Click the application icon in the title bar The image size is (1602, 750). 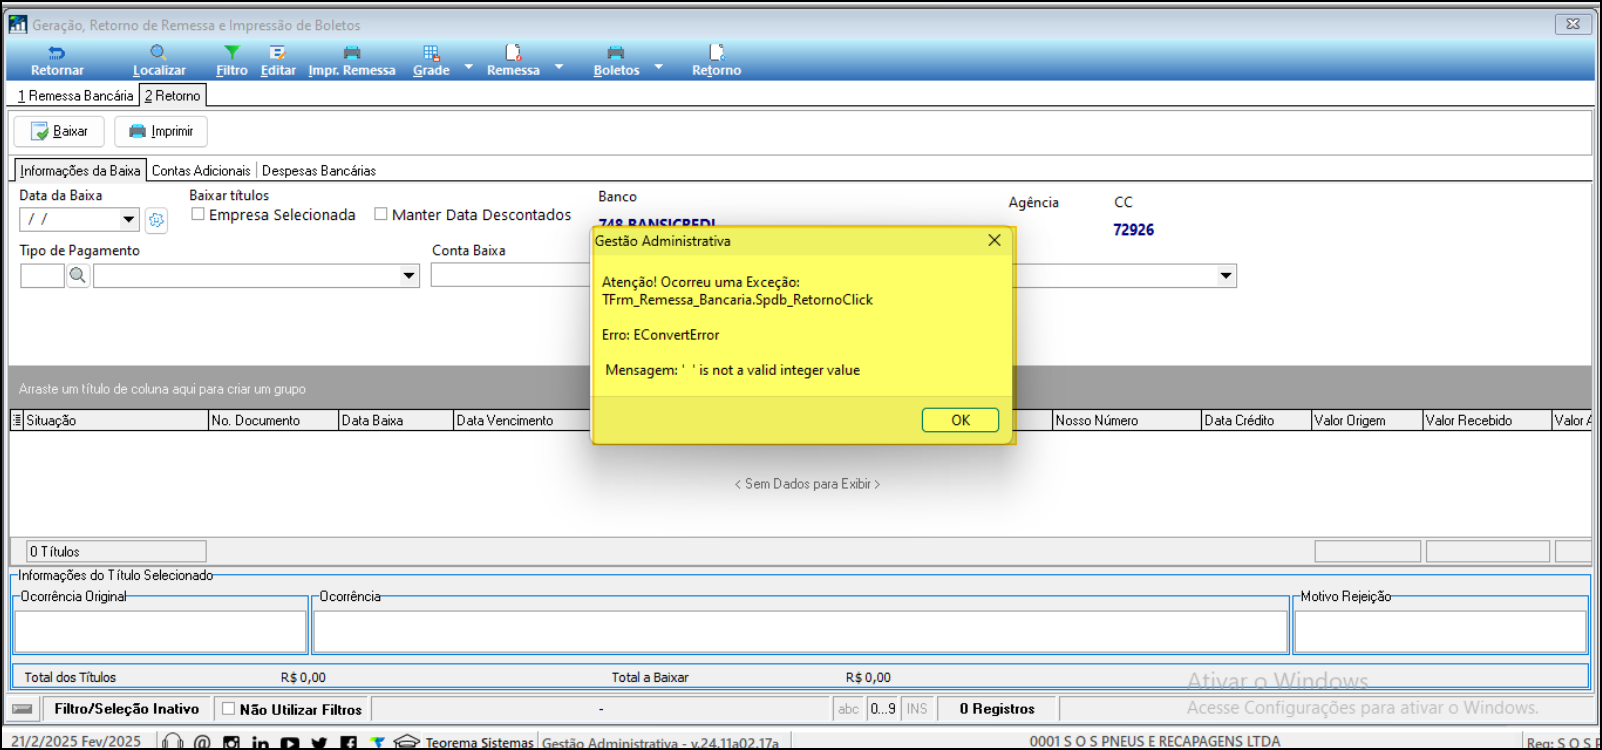point(18,24)
